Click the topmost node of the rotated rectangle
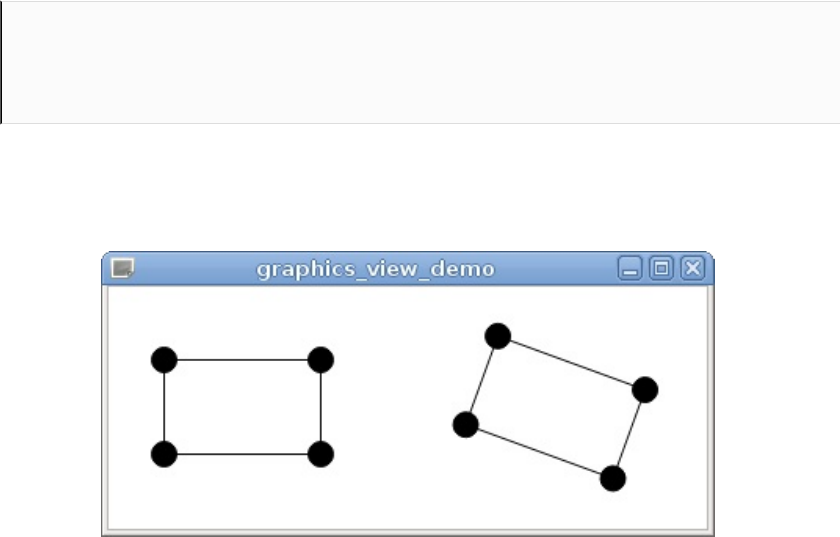 (498, 336)
